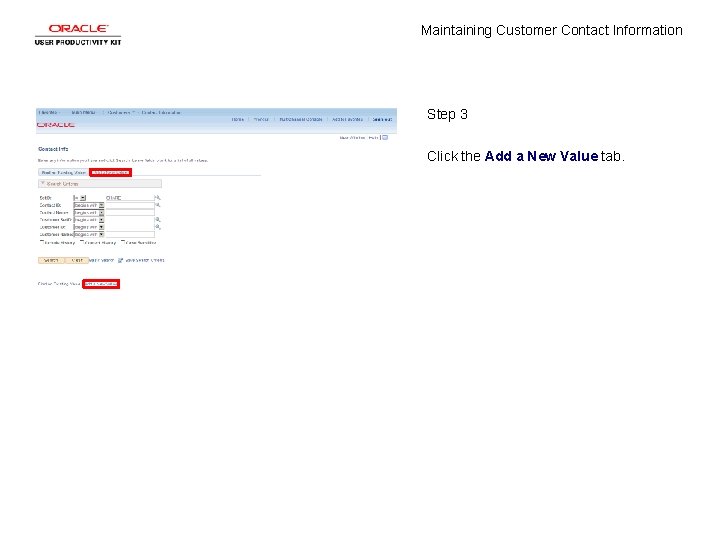Click the Customer ID lookup magnifier icon
Image resolution: width=720 pixels, height=540 pixels.
[x=158, y=227]
